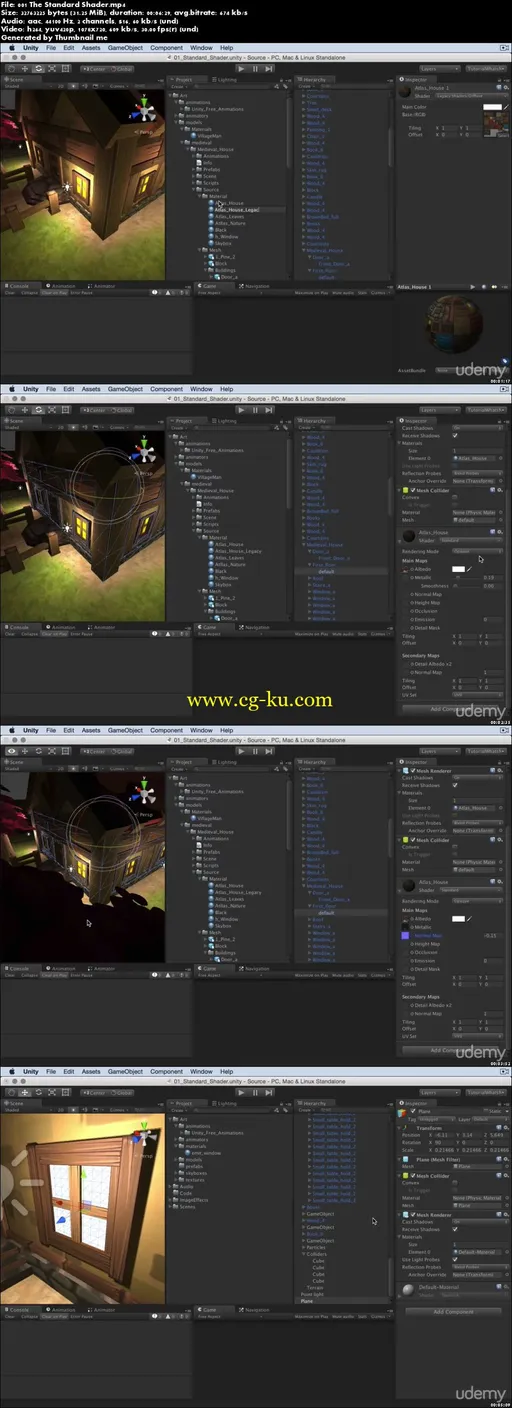512x1408 pixels.
Task: Click the Default-Material sphere icon in the bottom Inspector
Action: click(409, 1289)
